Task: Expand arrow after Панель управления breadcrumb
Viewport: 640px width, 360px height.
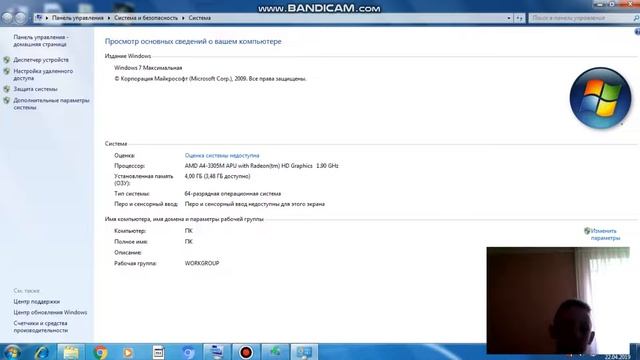Action: coord(109,18)
